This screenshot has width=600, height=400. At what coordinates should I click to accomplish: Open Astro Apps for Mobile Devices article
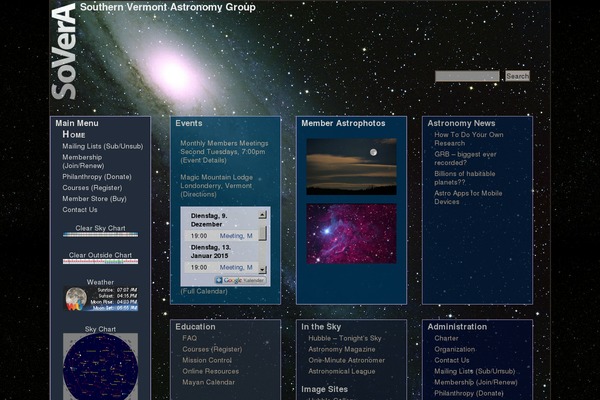click(468, 197)
